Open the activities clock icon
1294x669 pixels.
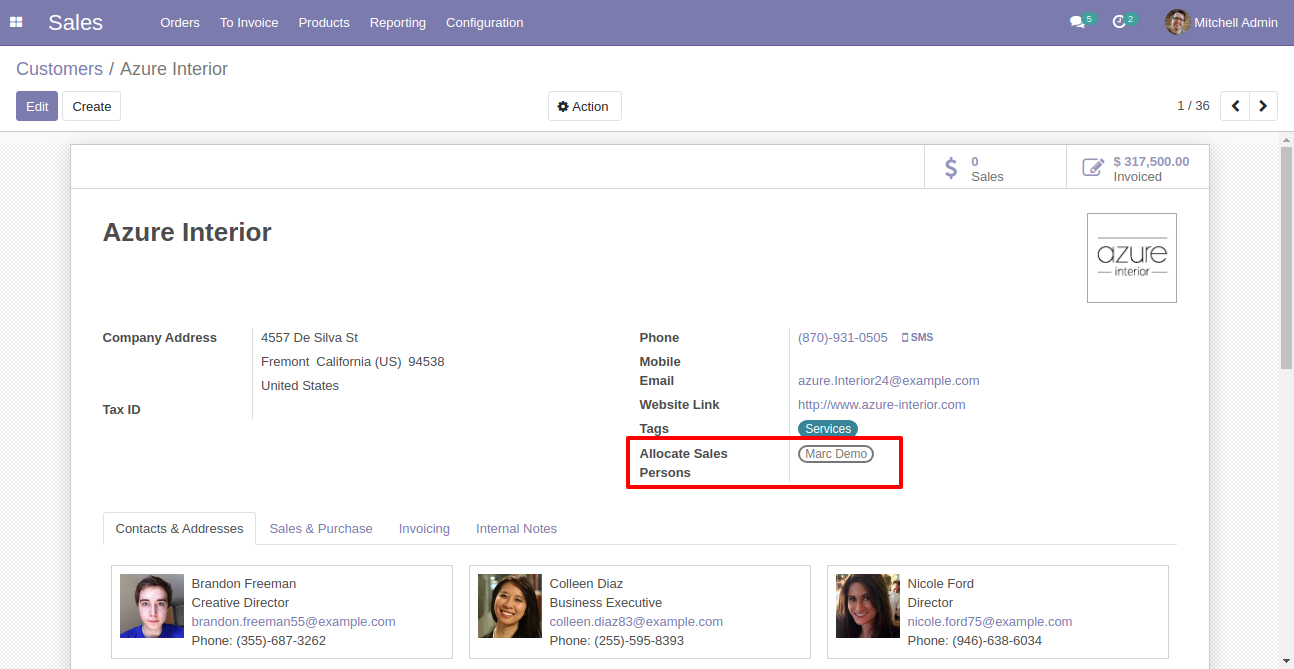coord(1119,22)
